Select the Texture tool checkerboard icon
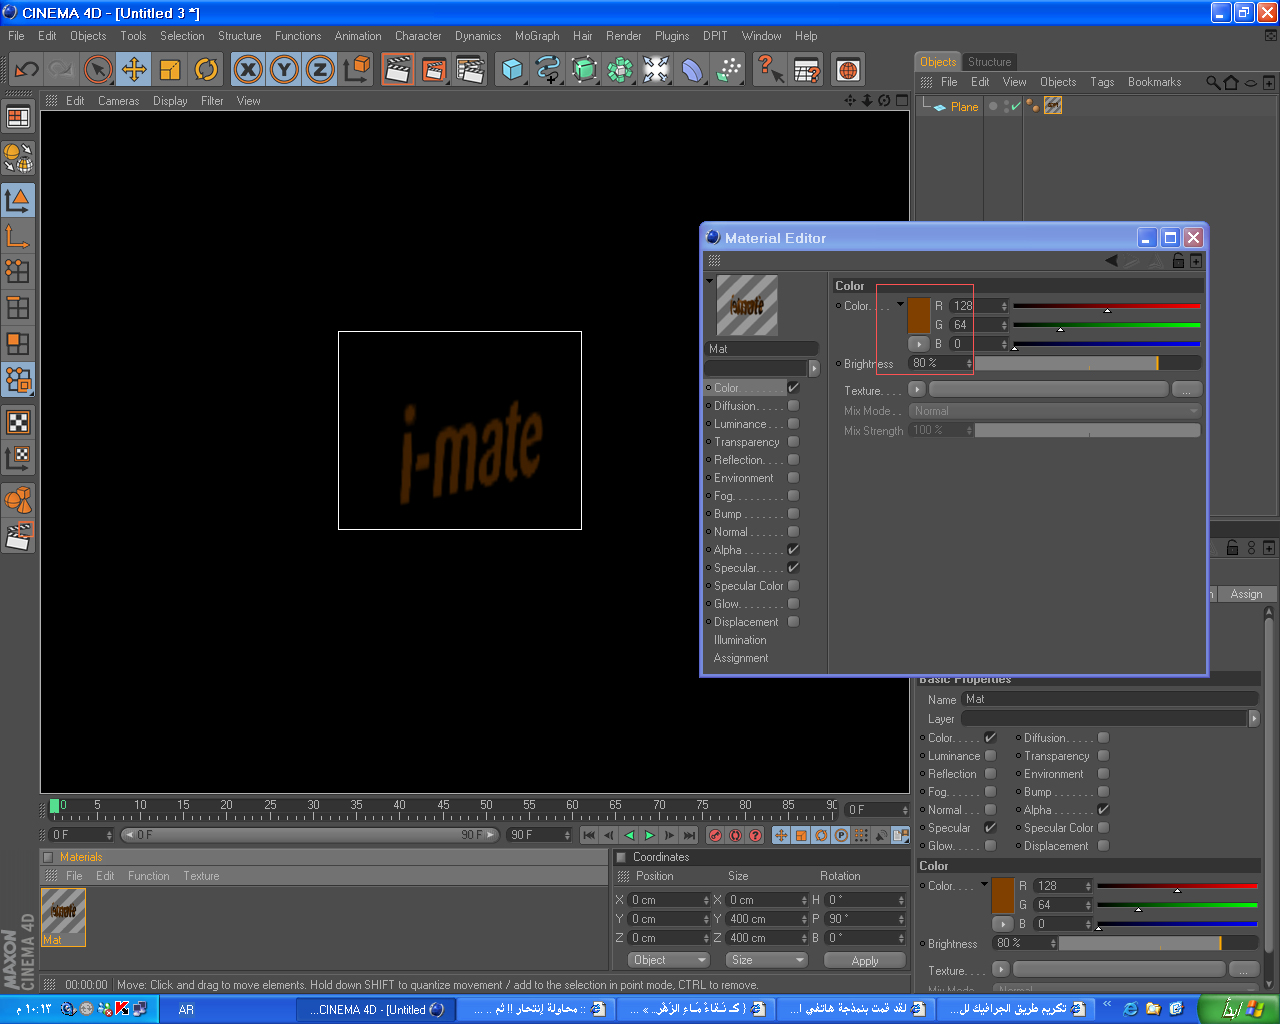 [x=18, y=422]
